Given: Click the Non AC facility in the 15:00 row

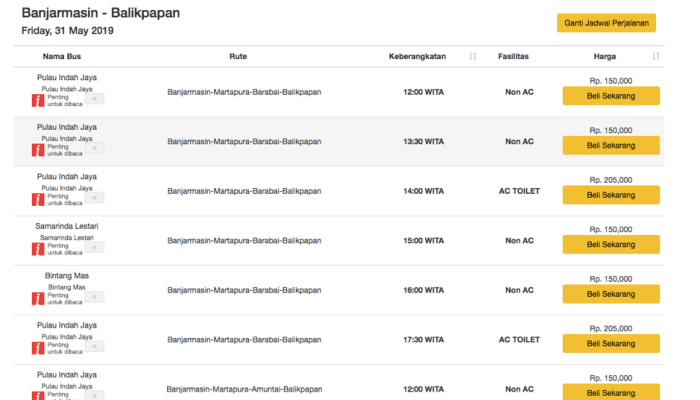Looking at the screenshot, I should (x=519, y=241).
